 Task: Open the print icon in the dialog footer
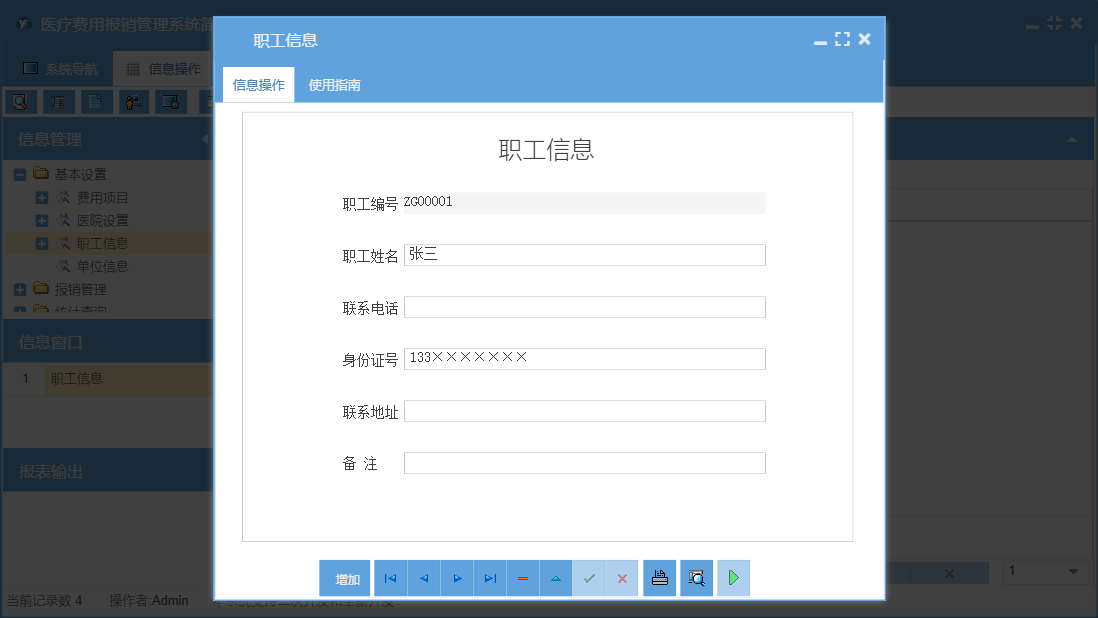pyautogui.click(x=659, y=578)
